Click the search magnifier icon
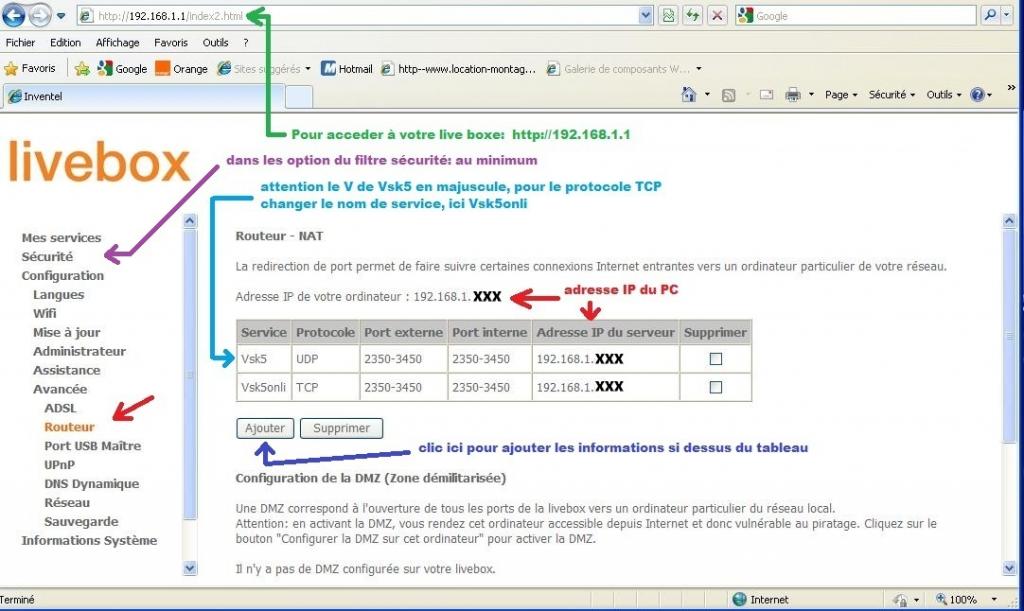The image size is (1024, 611). tap(990, 15)
